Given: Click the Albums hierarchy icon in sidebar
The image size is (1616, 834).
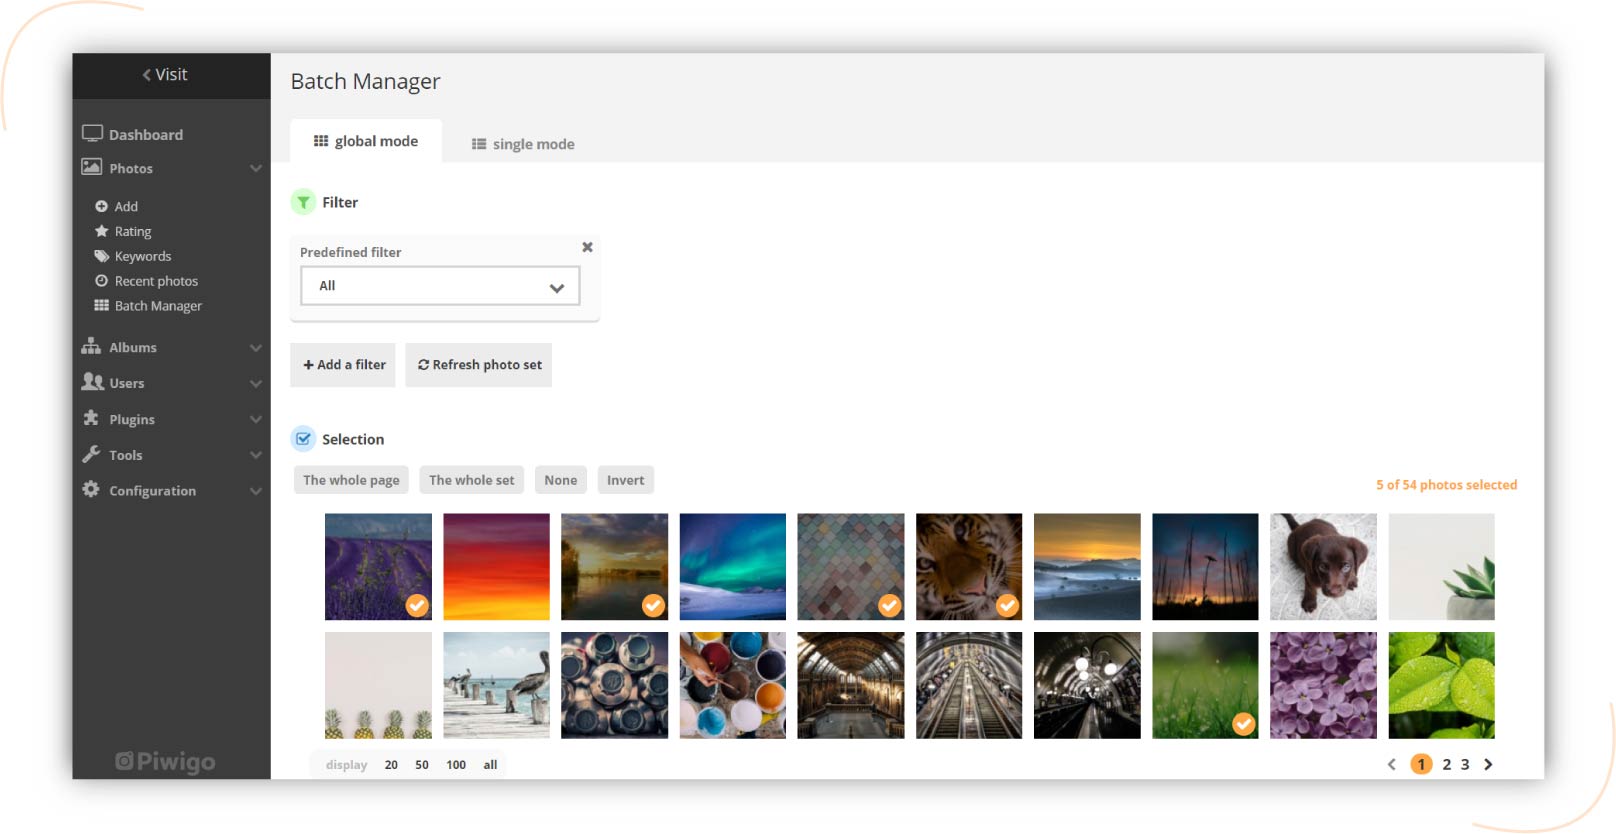Looking at the screenshot, I should pyautogui.click(x=91, y=347).
